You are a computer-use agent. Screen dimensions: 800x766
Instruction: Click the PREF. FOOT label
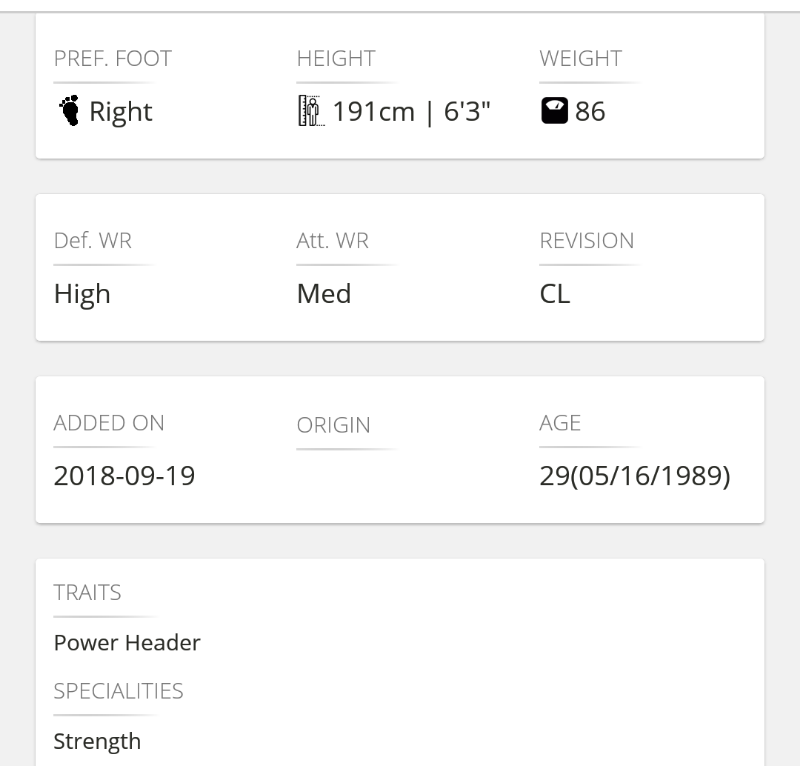(112, 59)
